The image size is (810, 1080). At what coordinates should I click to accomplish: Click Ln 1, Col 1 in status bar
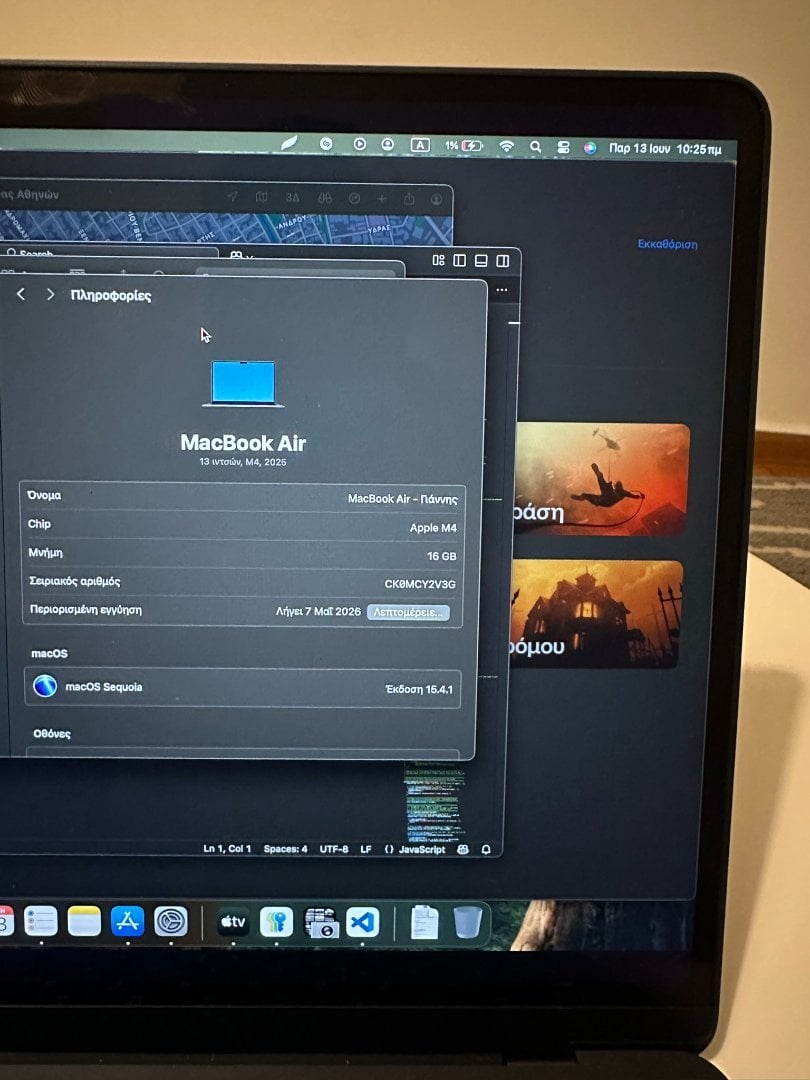[227, 849]
